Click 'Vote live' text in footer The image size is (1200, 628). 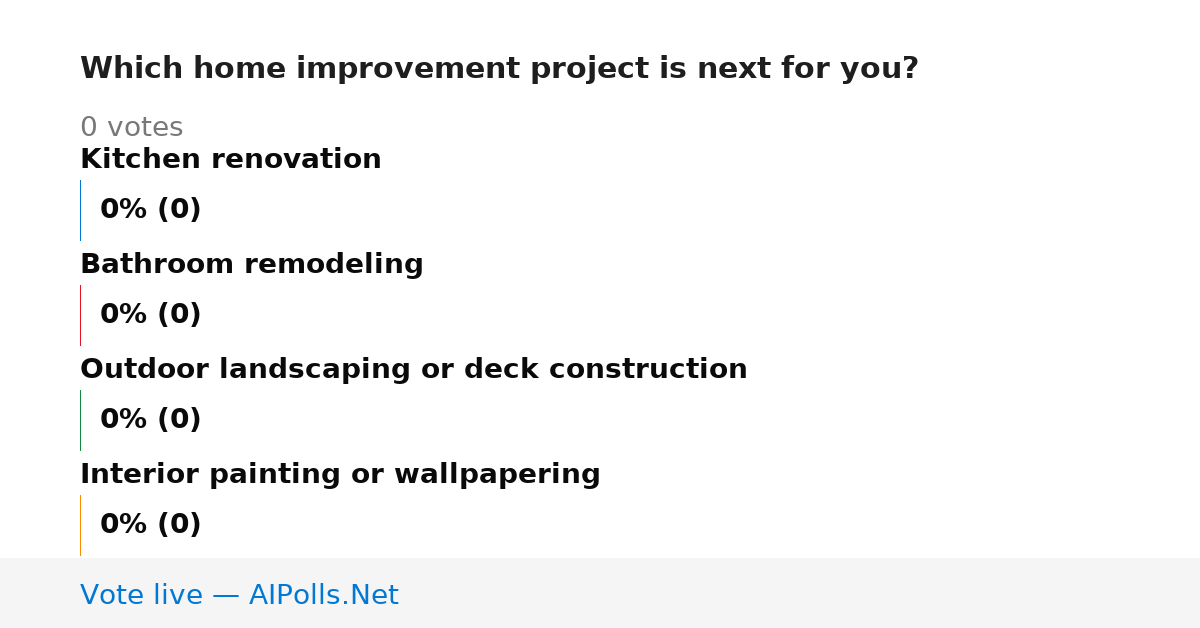coord(141,595)
